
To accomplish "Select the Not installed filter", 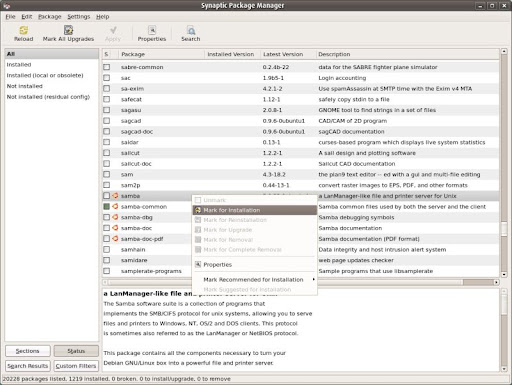I will coord(52,86).
